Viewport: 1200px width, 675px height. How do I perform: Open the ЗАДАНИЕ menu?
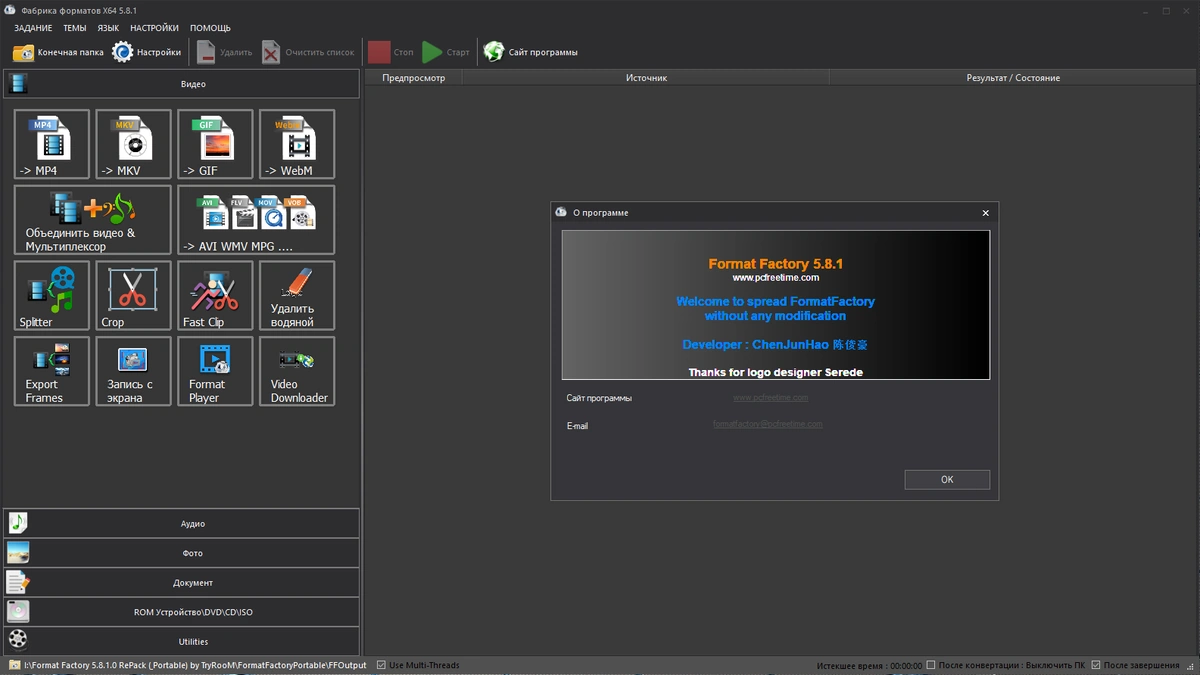[x=33, y=28]
